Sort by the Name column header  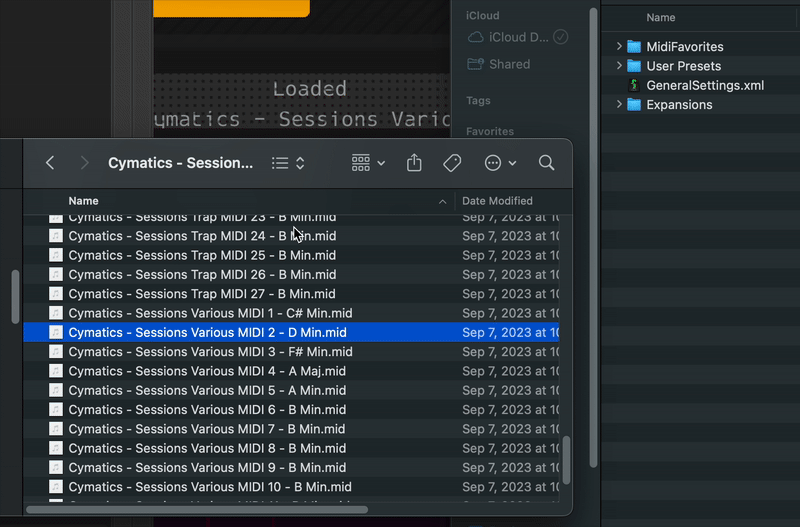[83, 201]
